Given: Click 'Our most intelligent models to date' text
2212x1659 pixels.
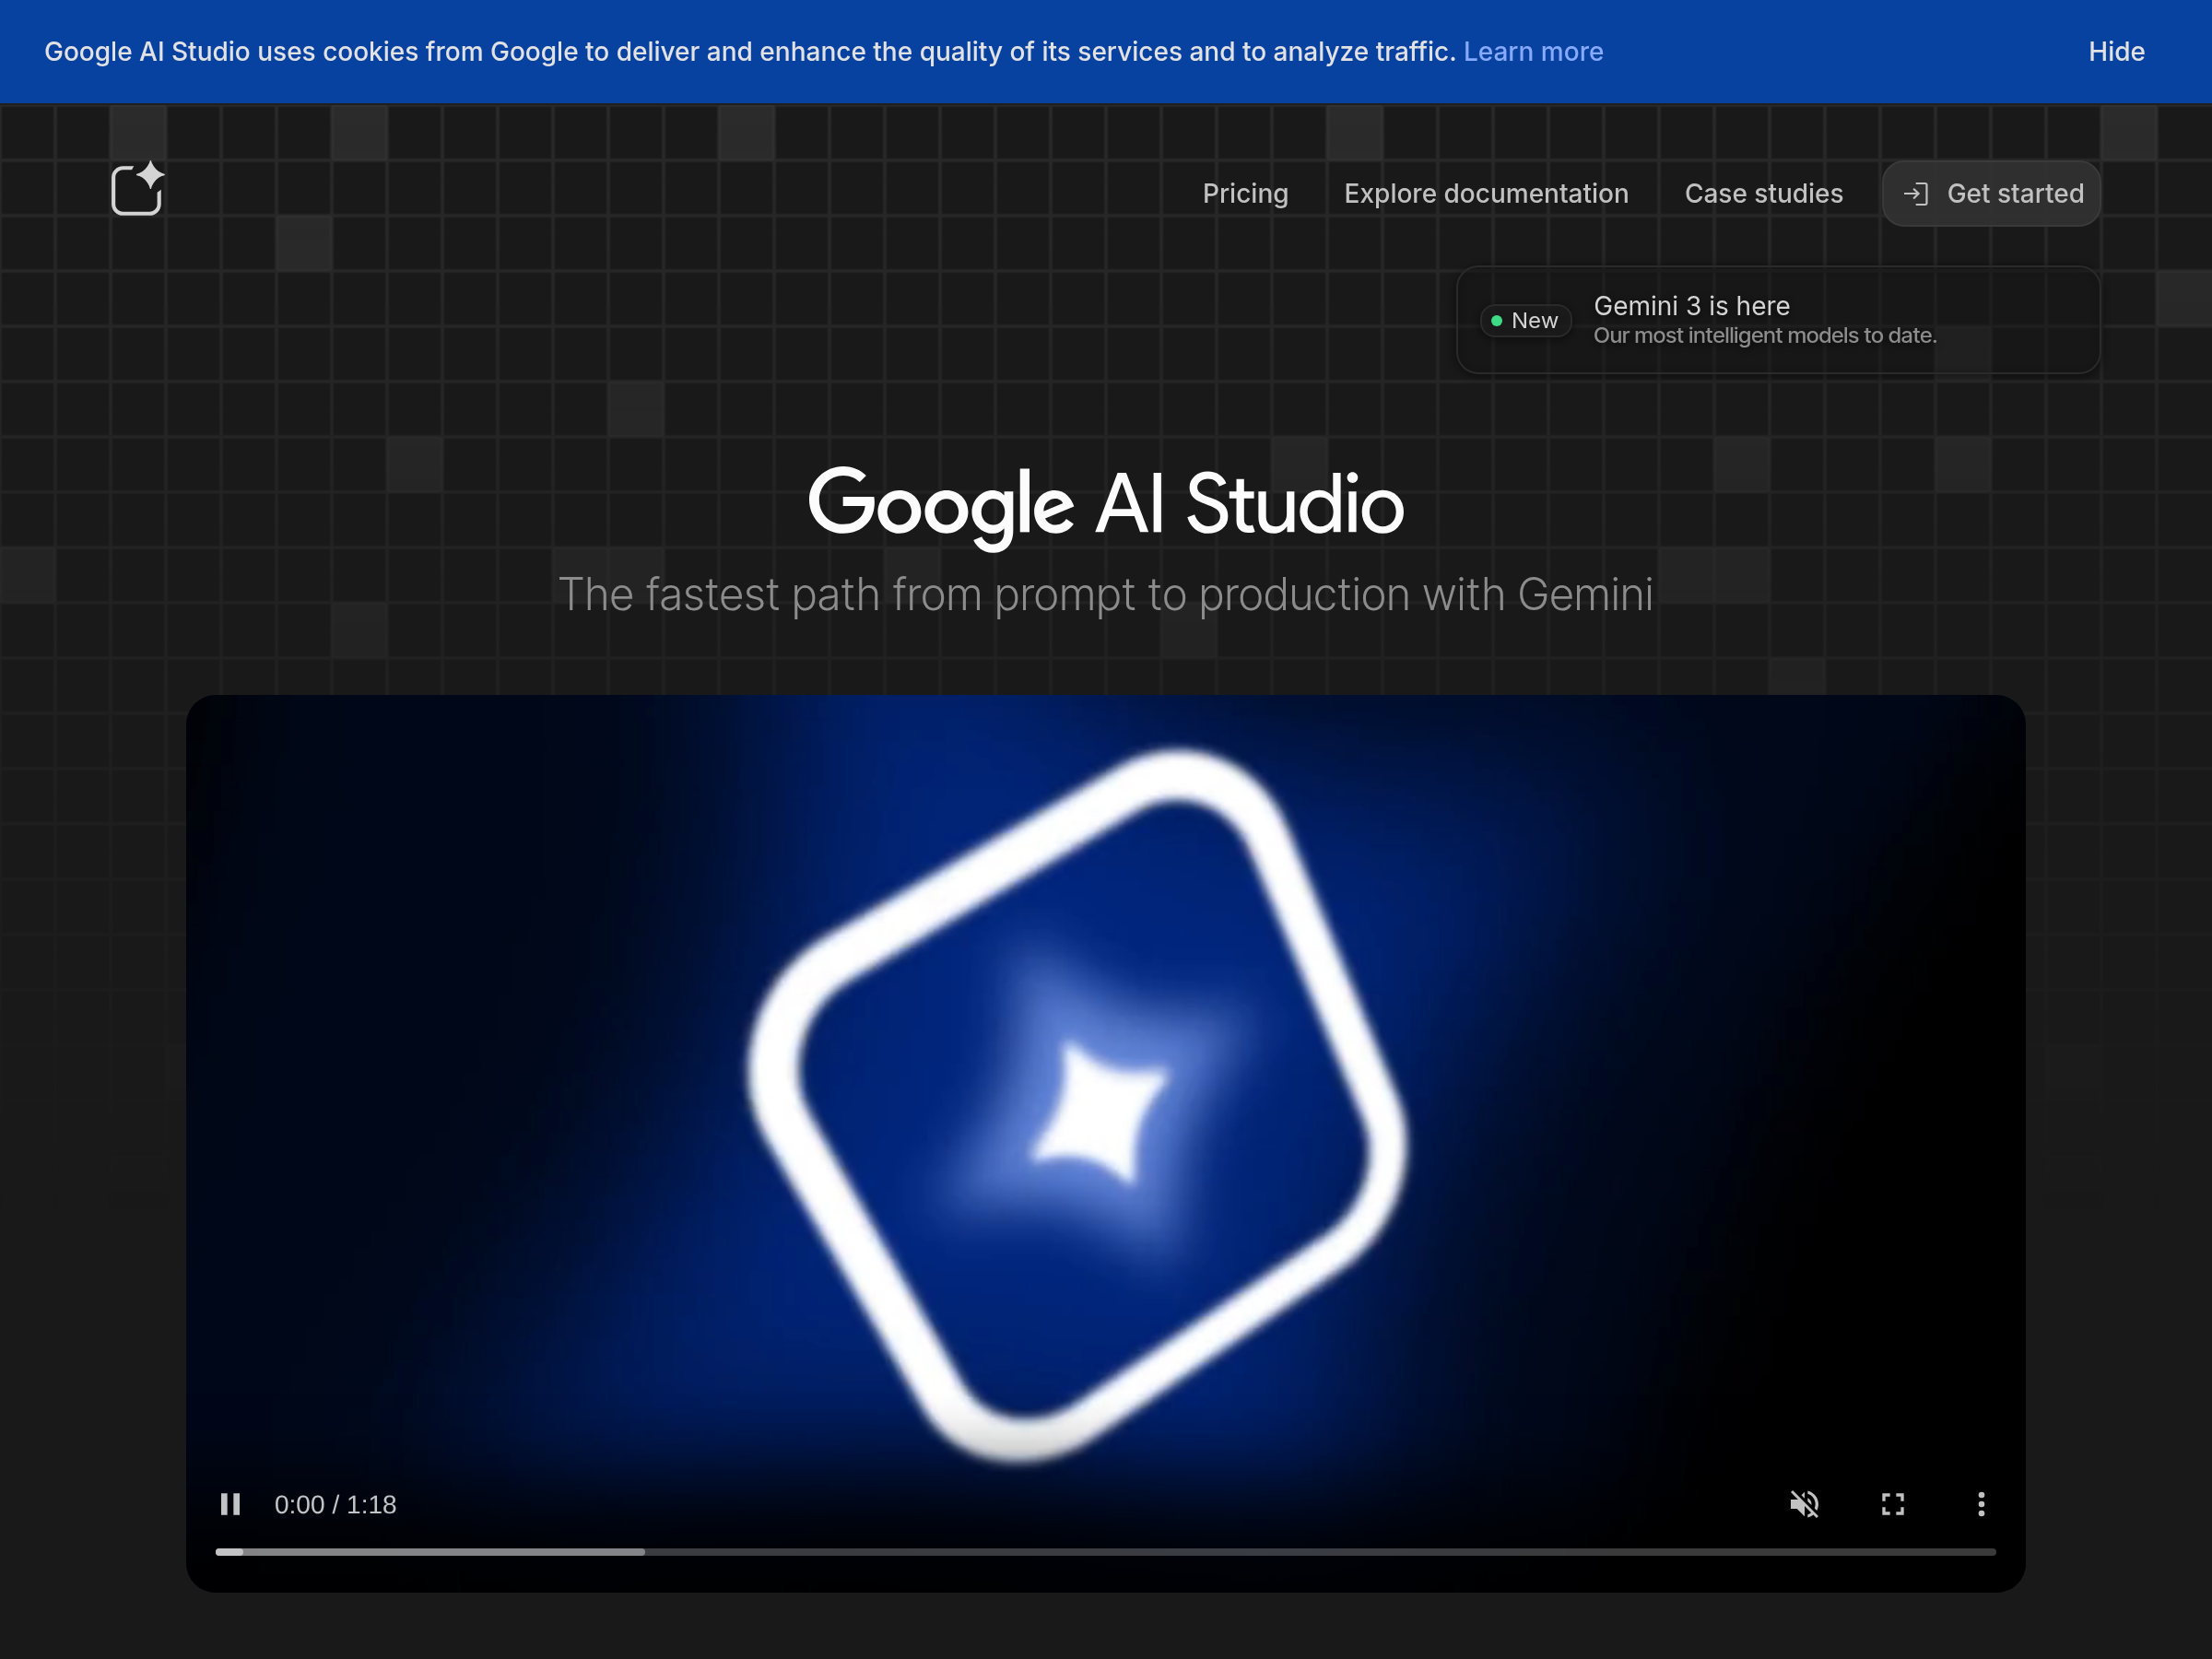Looking at the screenshot, I should click(1764, 336).
